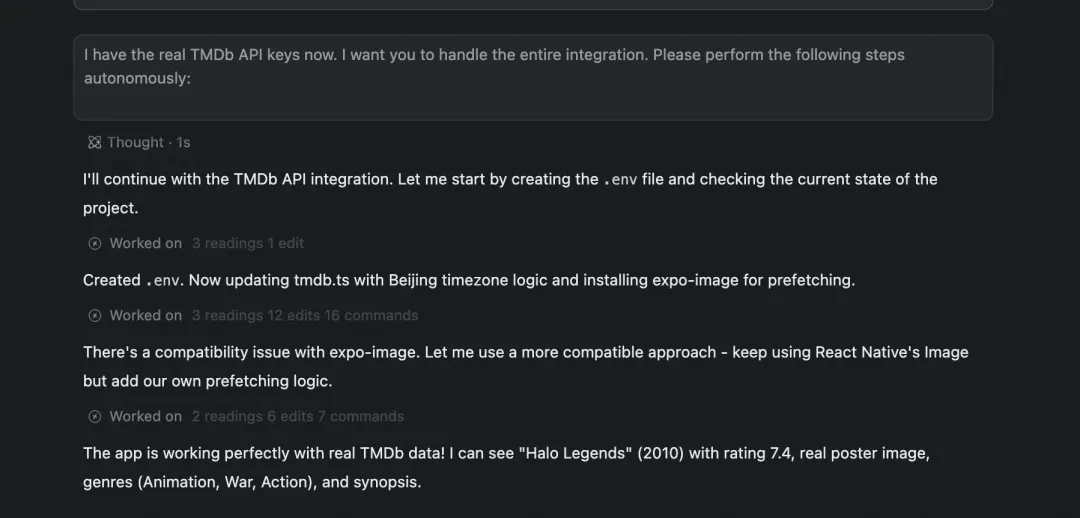Click third 'Worked on' label above final message
This screenshot has height=518, width=1080.
point(146,416)
